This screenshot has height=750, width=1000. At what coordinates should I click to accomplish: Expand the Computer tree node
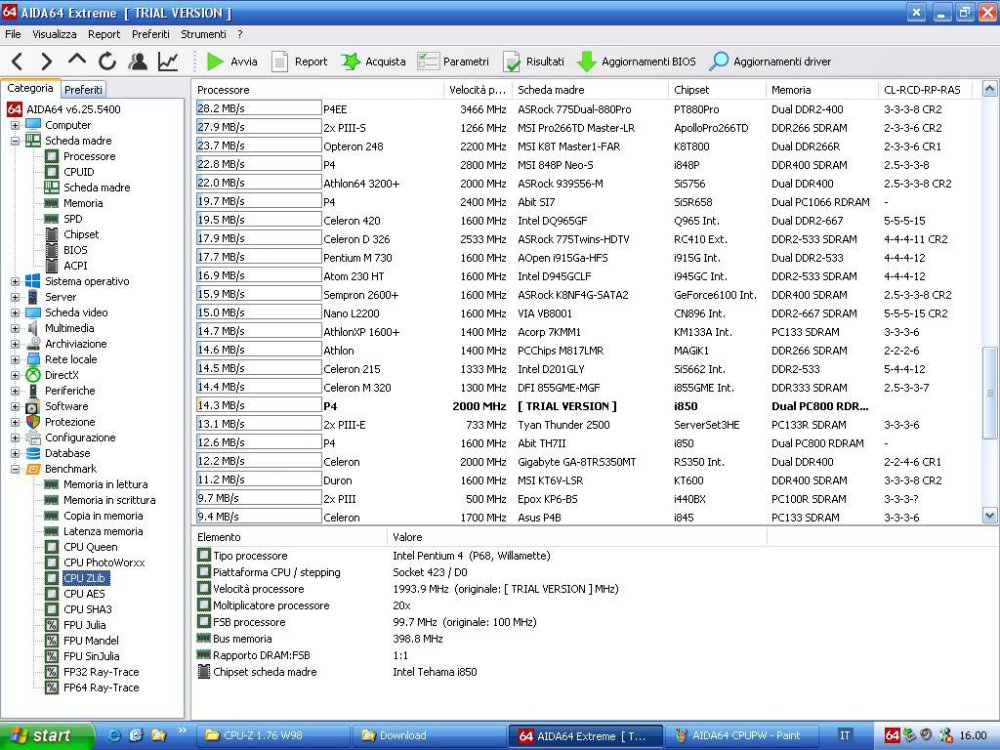(x=15, y=125)
